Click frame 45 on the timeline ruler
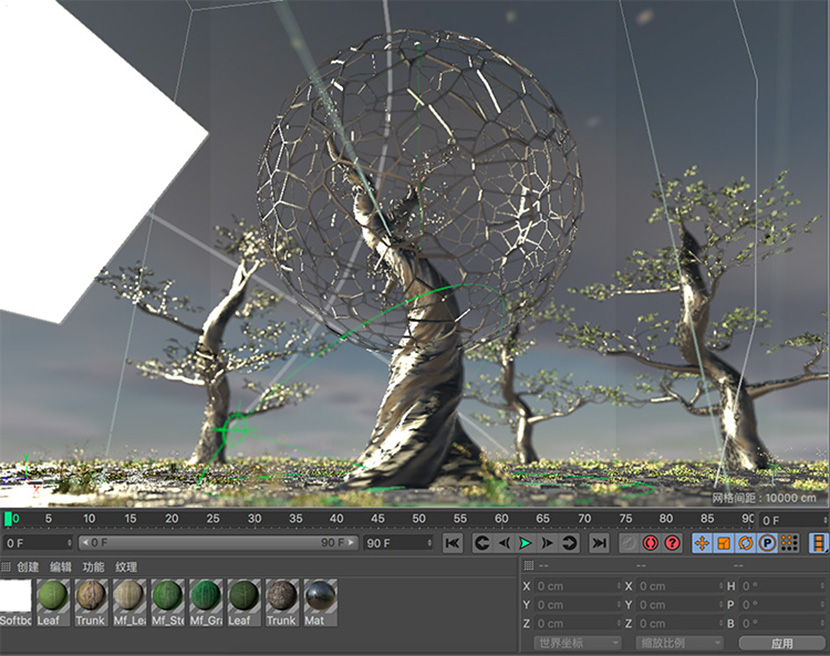Image resolution: width=830 pixels, height=656 pixels. [377, 520]
